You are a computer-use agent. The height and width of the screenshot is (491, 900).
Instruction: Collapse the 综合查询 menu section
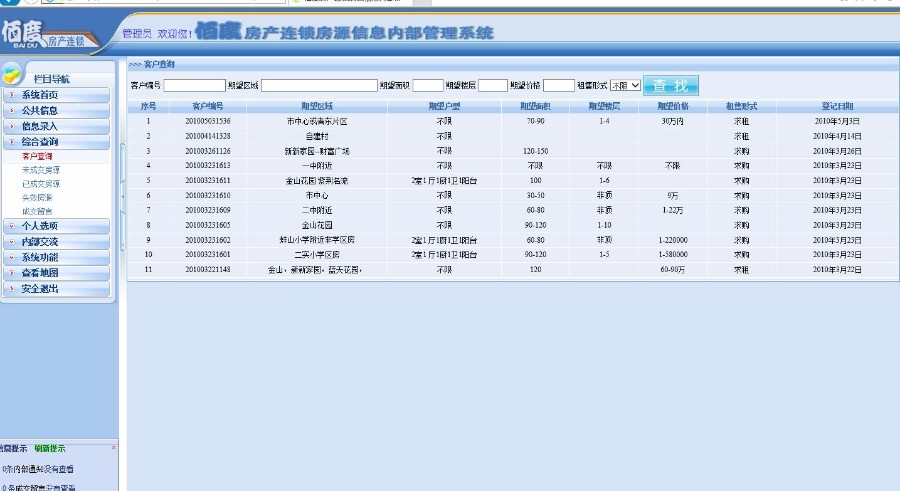click(56, 141)
